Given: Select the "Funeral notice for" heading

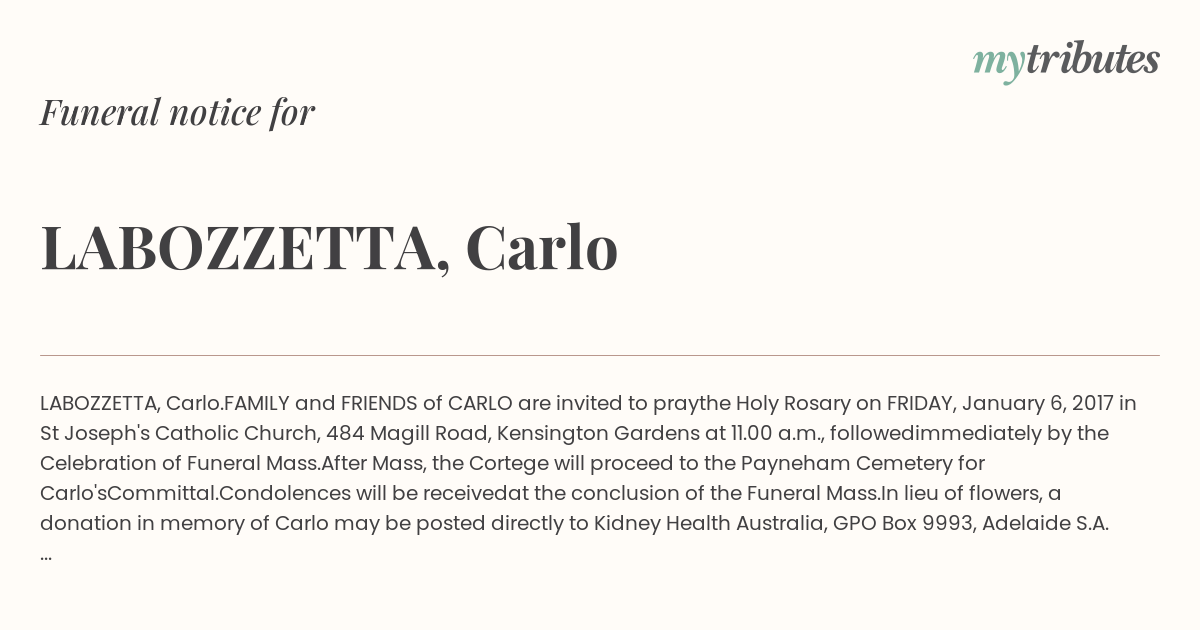Looking at the screenshot, I should click(177, 112).
